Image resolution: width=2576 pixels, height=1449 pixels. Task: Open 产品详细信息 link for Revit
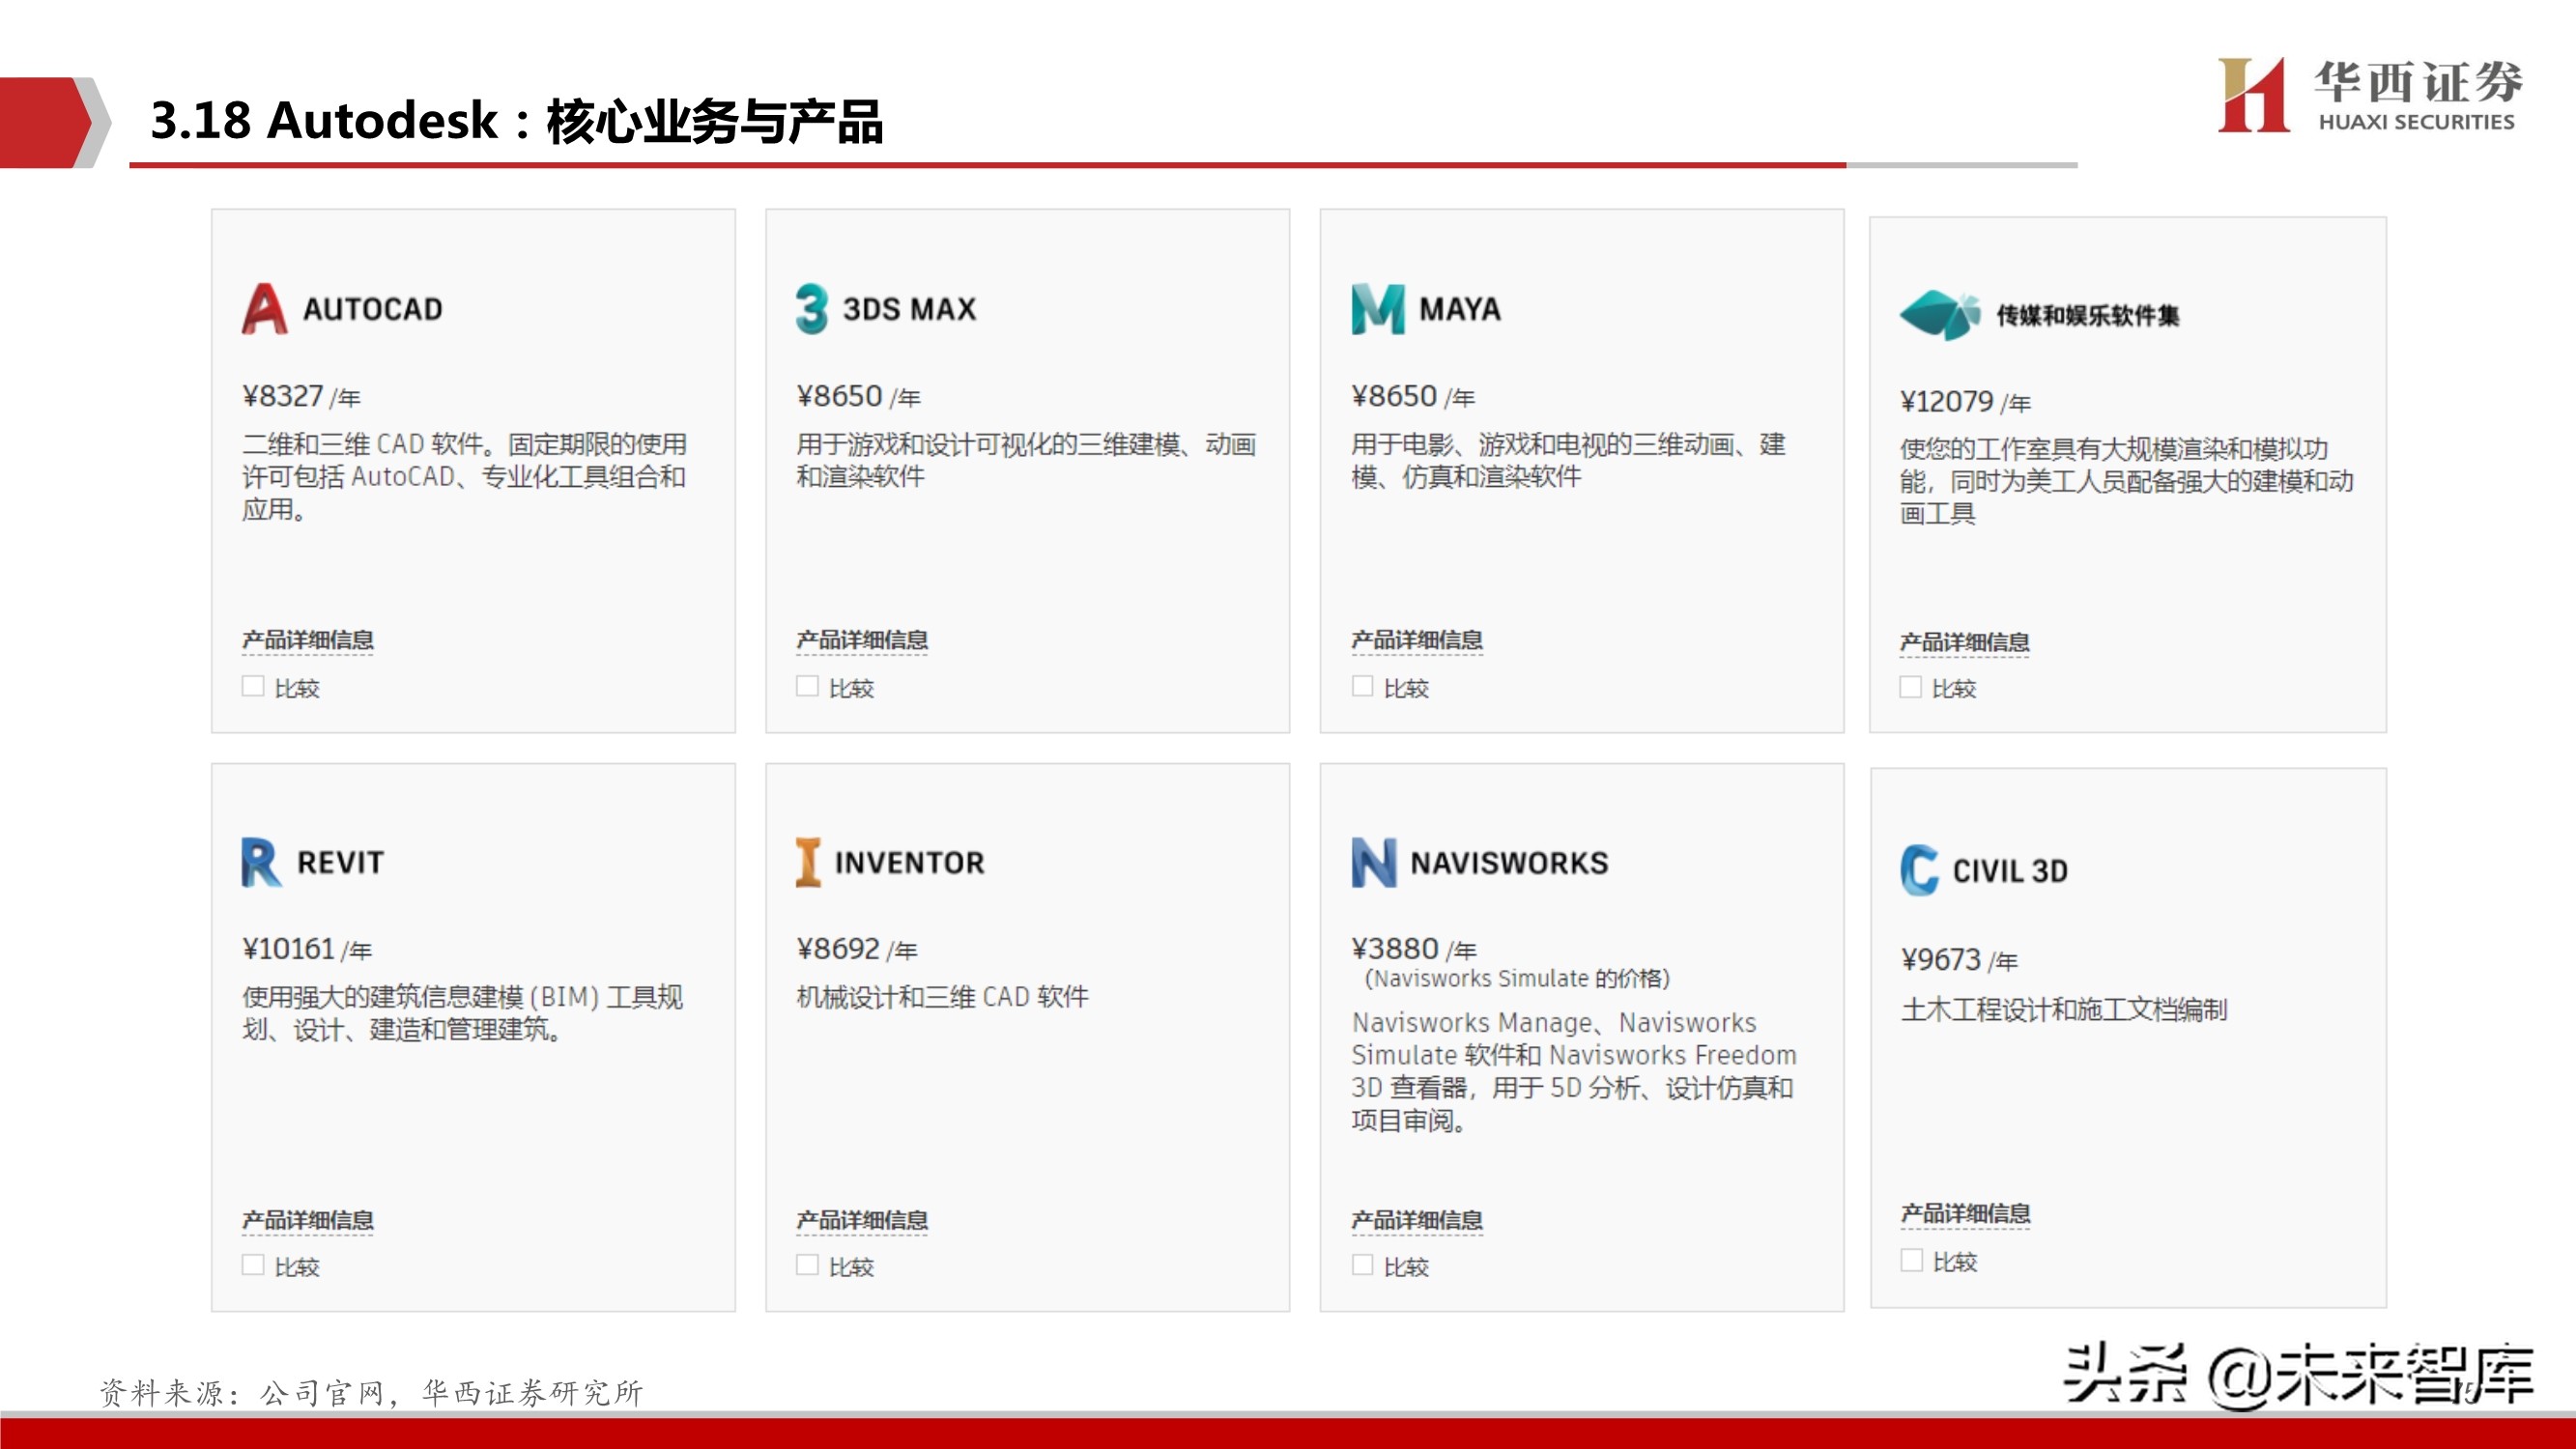[x=307, y=1220]
